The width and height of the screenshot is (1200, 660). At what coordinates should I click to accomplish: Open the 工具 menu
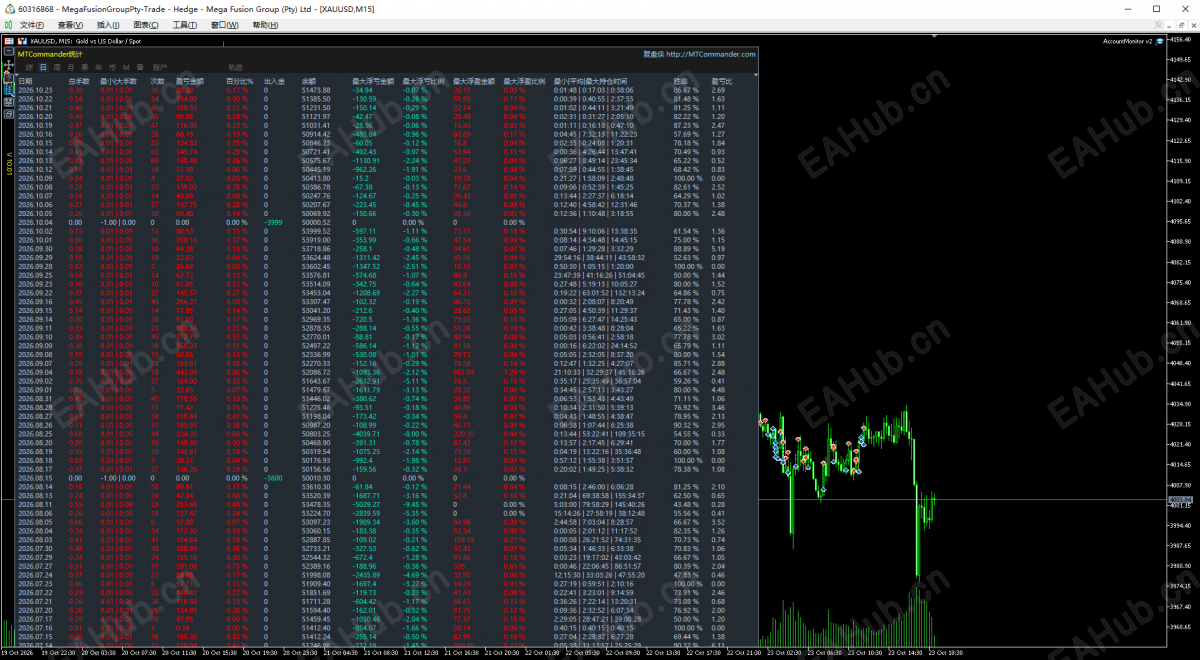(x=184, y=25)
